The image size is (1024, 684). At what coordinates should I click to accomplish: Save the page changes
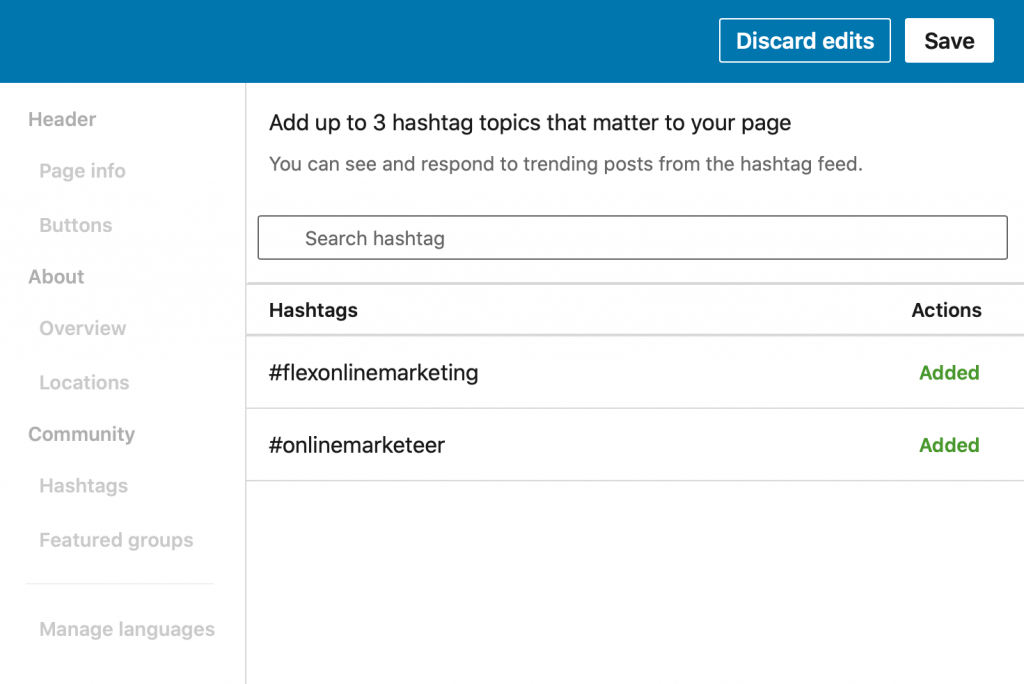coord(948,41)
